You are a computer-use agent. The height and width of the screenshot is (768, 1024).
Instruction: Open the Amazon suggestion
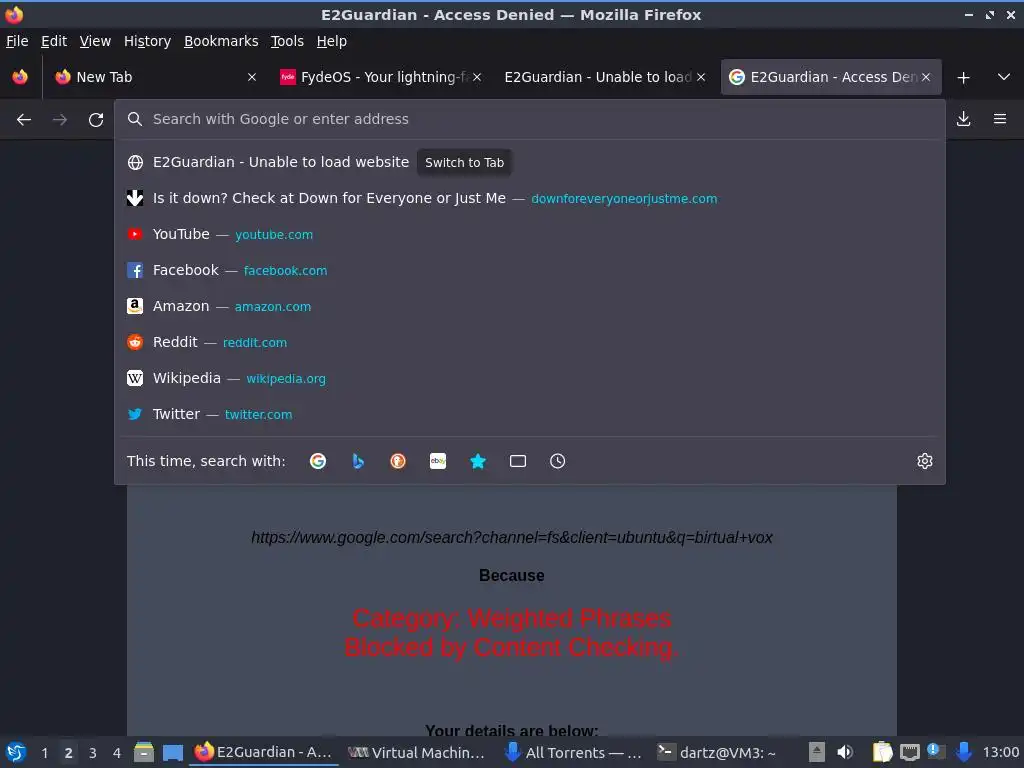[x=530, y=306]
